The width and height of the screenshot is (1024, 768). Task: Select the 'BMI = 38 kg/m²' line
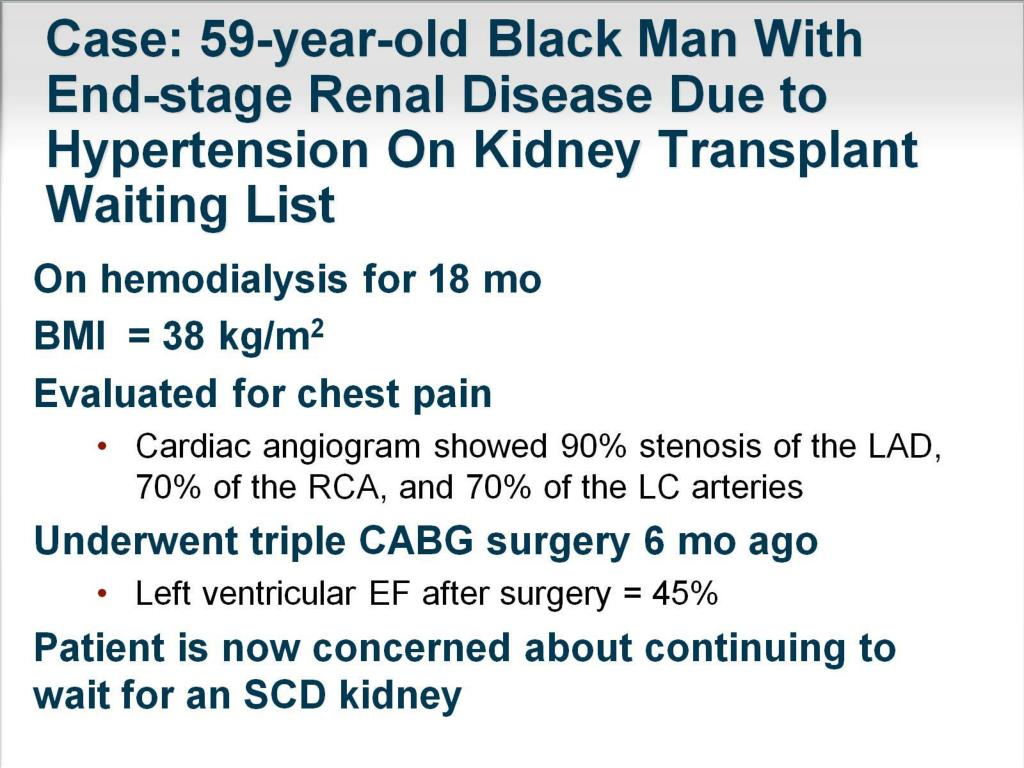(179, 336)
